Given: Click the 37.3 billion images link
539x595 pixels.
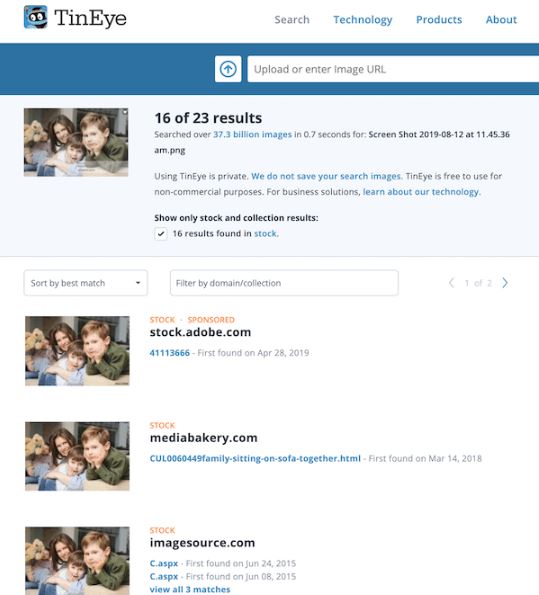Looking at the screenshot, I should (252, 134).
